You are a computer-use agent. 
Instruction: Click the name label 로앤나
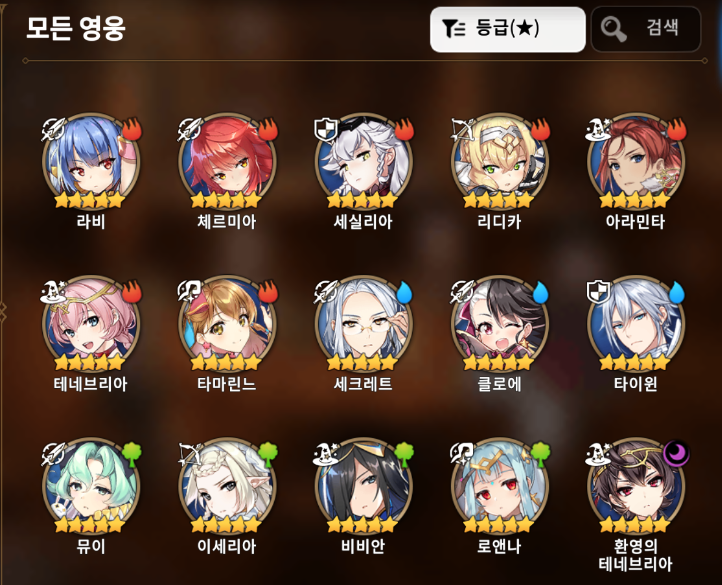point(499,546)
